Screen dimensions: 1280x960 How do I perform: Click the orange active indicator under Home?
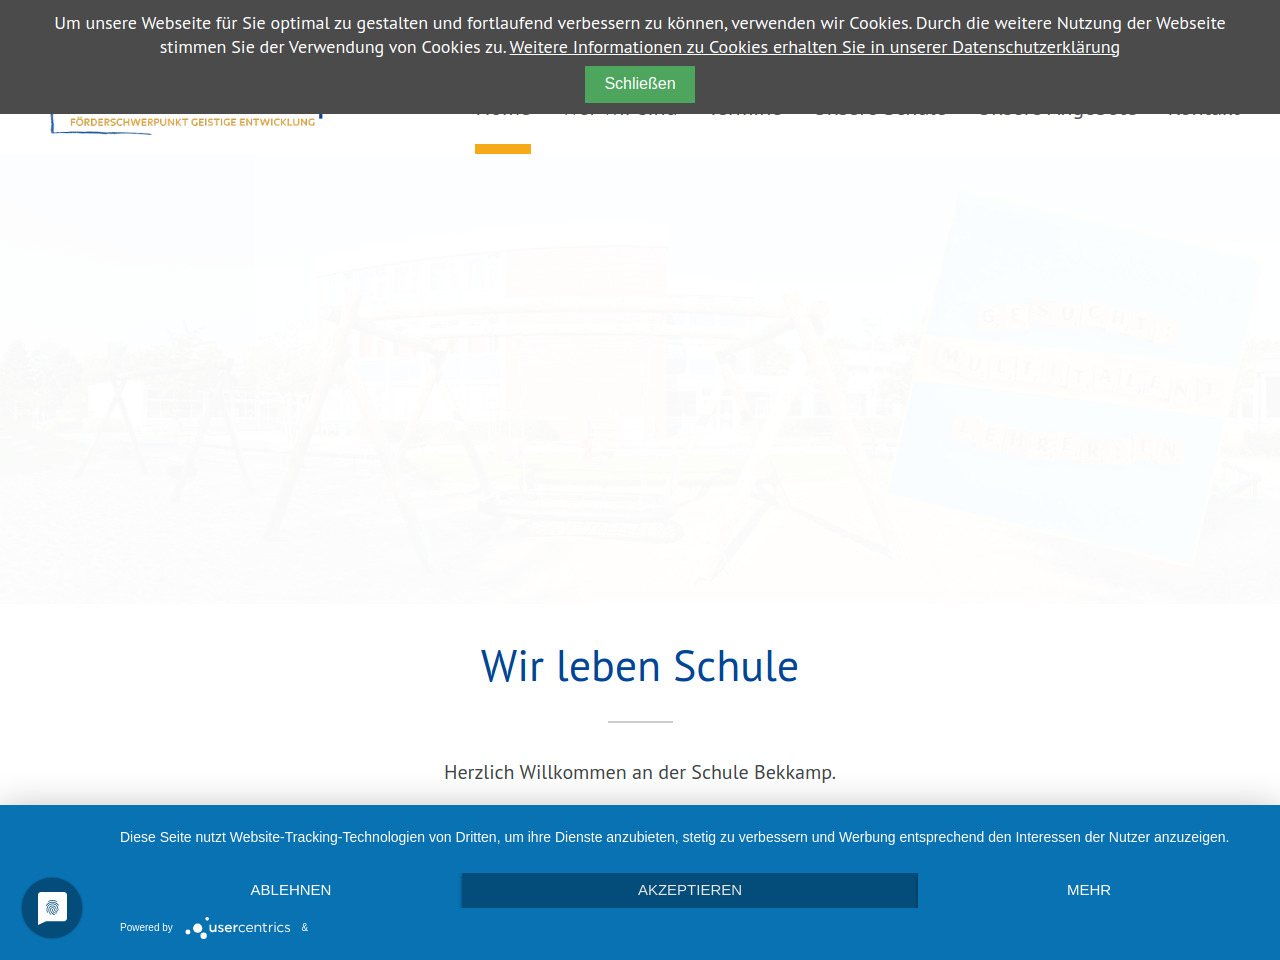pos(503,149)
